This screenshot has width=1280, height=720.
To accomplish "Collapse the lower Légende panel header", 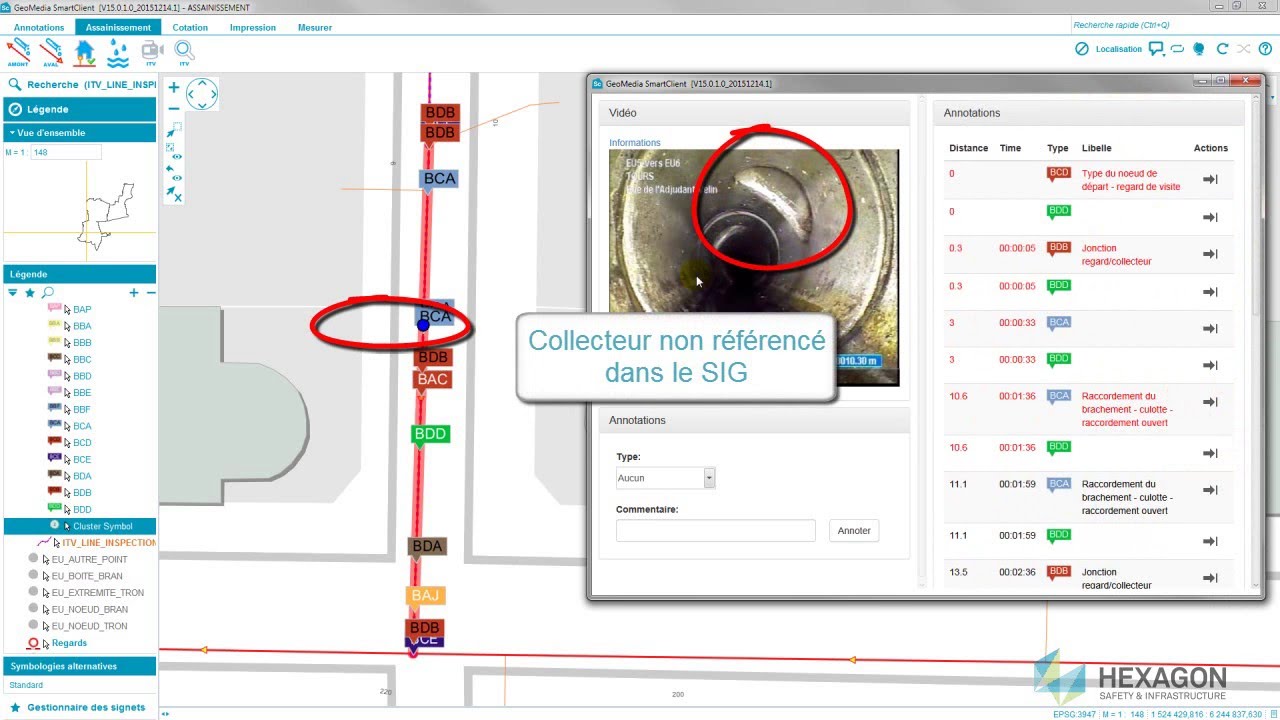I will [x=80, y=274].
